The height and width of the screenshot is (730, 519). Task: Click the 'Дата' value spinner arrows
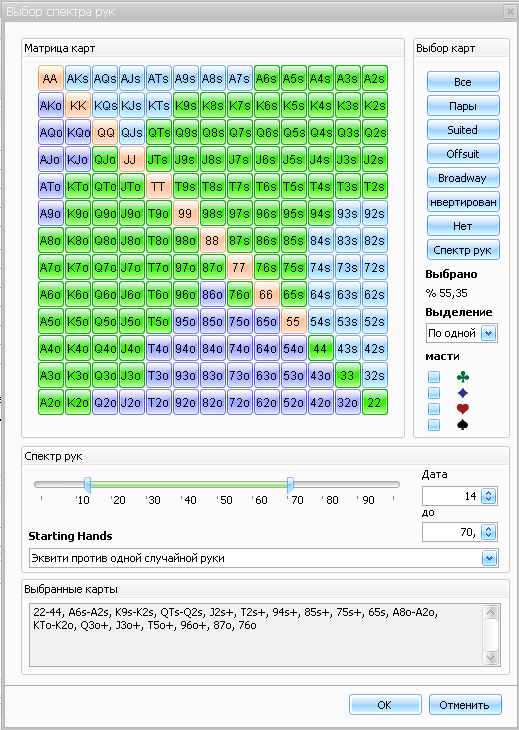[488, 496]
